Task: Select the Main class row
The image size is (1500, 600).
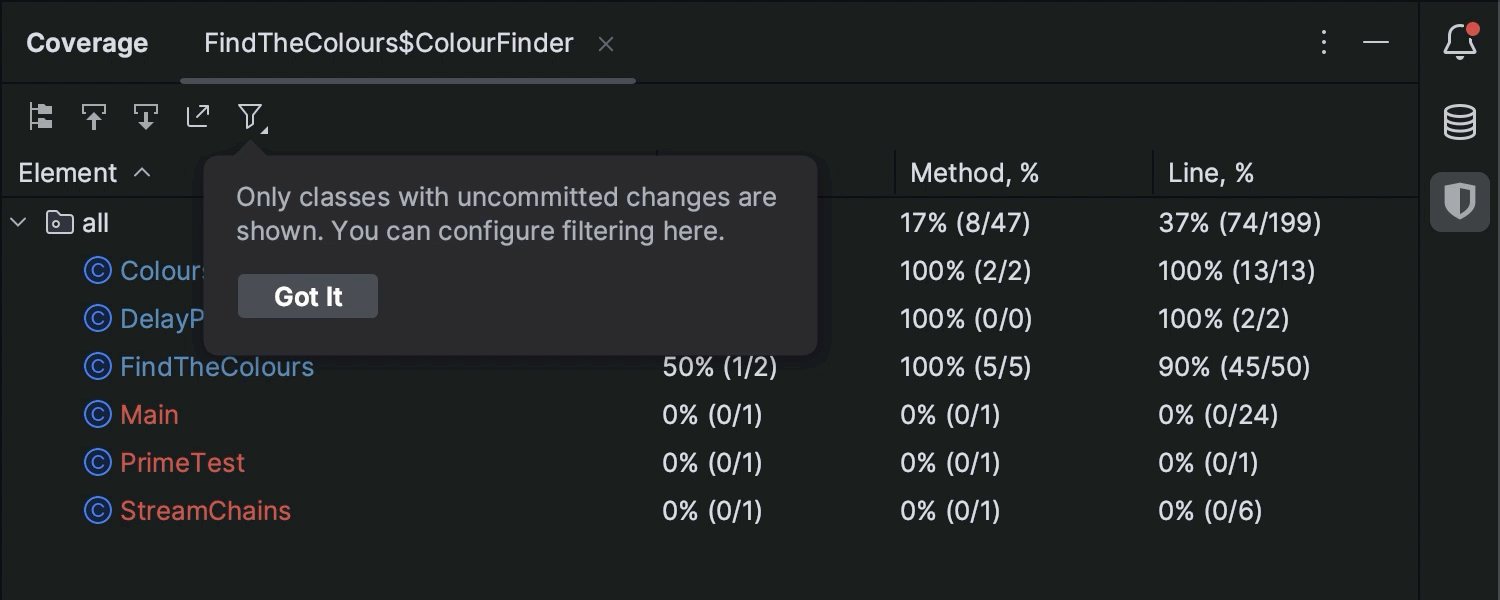Action: [149, 415]
